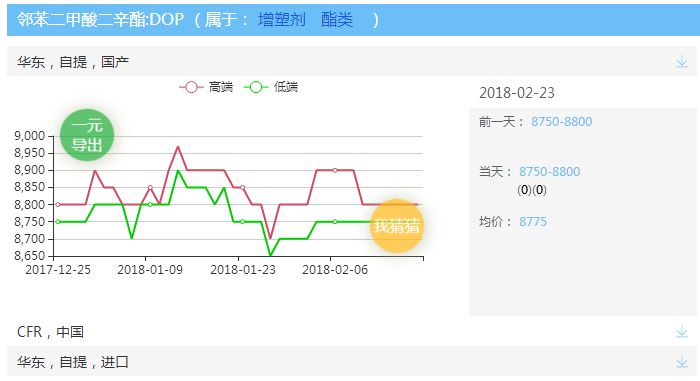Click y-axis label 8,650
Image resolution: width=700 pixels, height=381 pixels.
coord(30,256)
